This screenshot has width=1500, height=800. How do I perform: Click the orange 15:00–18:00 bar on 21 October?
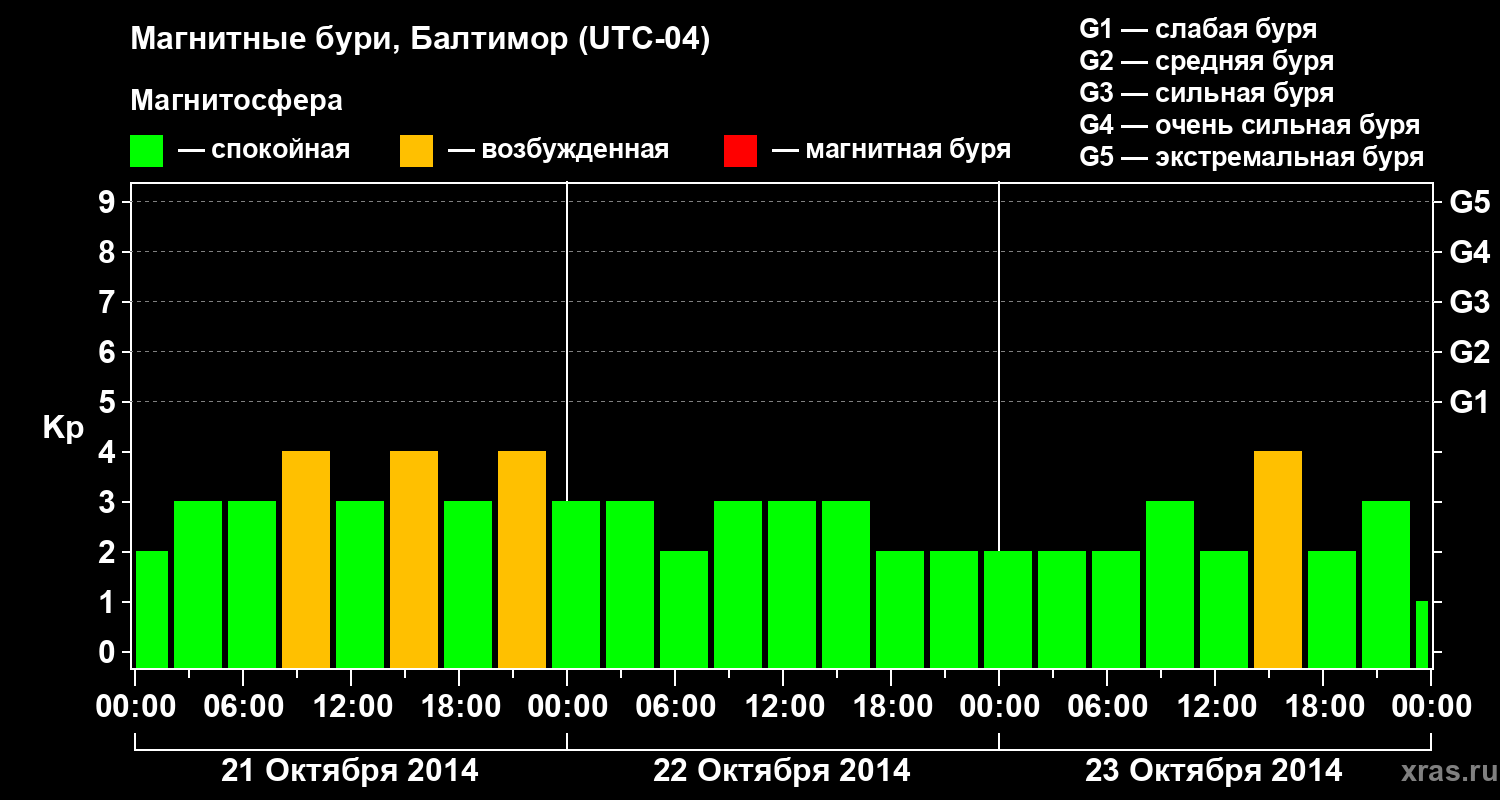click(x=414, y=560)
